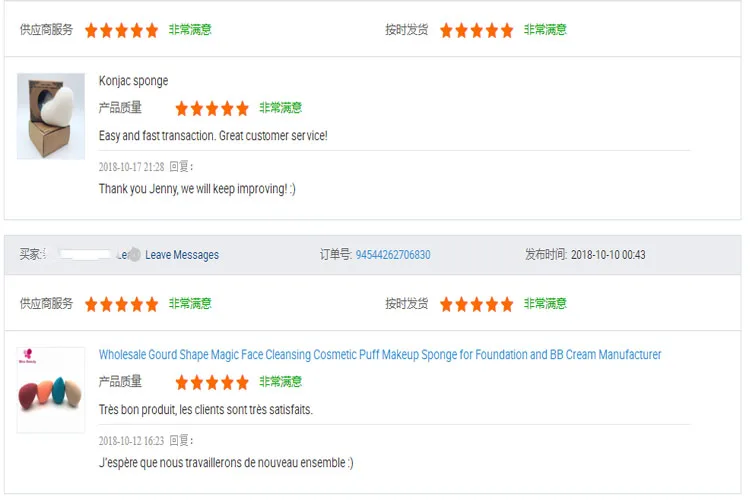Open the colorful makeup sponges thumbnail
Viewport: 750px width, 500px height.
point(51,390)
